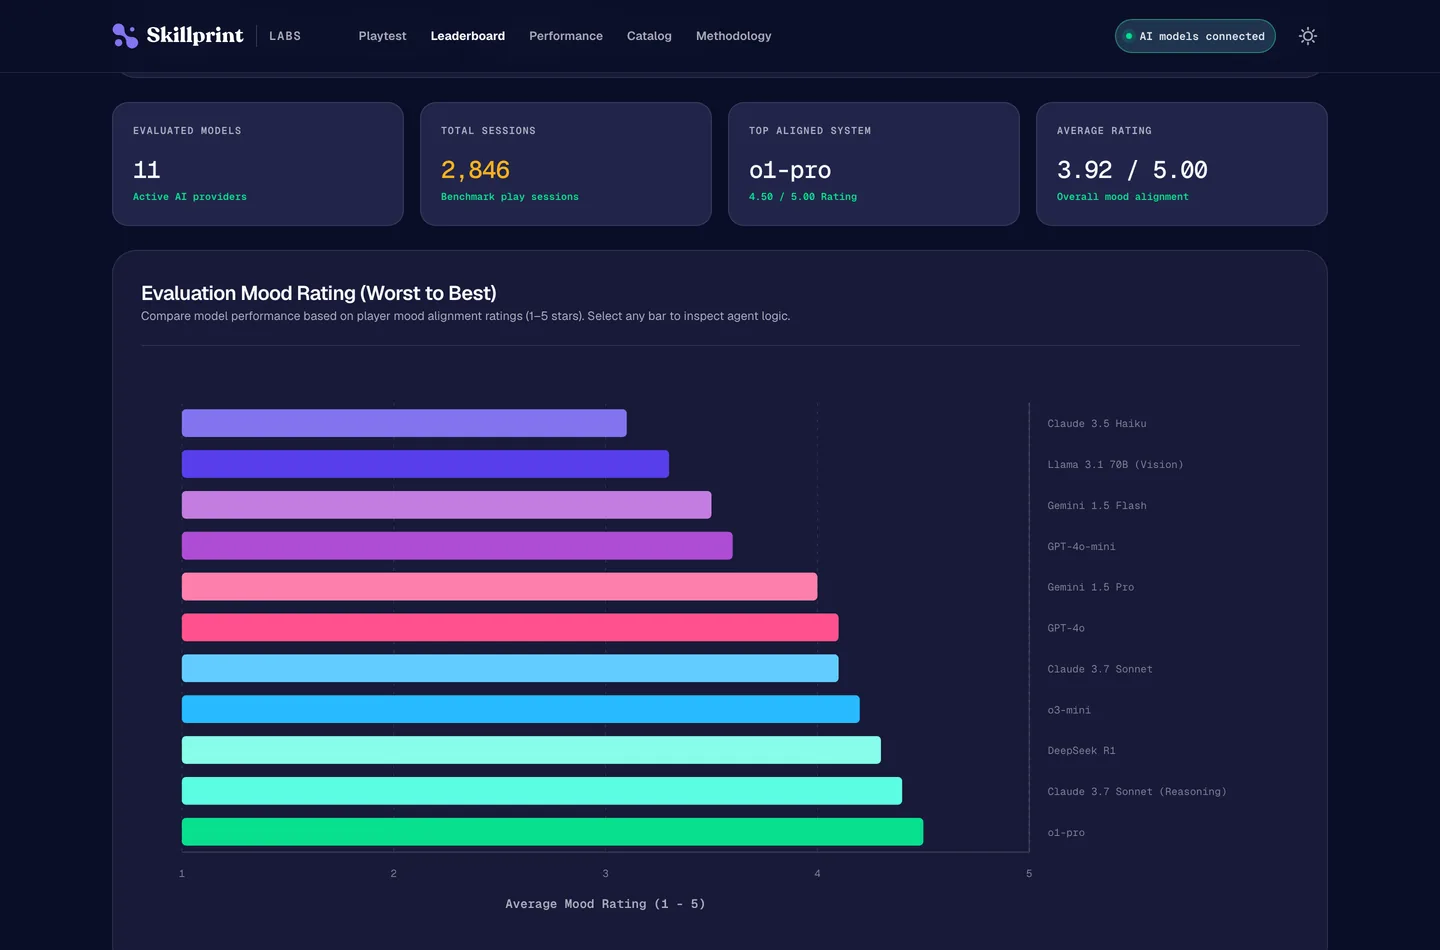The height and width of the screenshot is (950, 1440).
Task: Click the Total Sessions value '2,846'
Action: click(475, 170)
